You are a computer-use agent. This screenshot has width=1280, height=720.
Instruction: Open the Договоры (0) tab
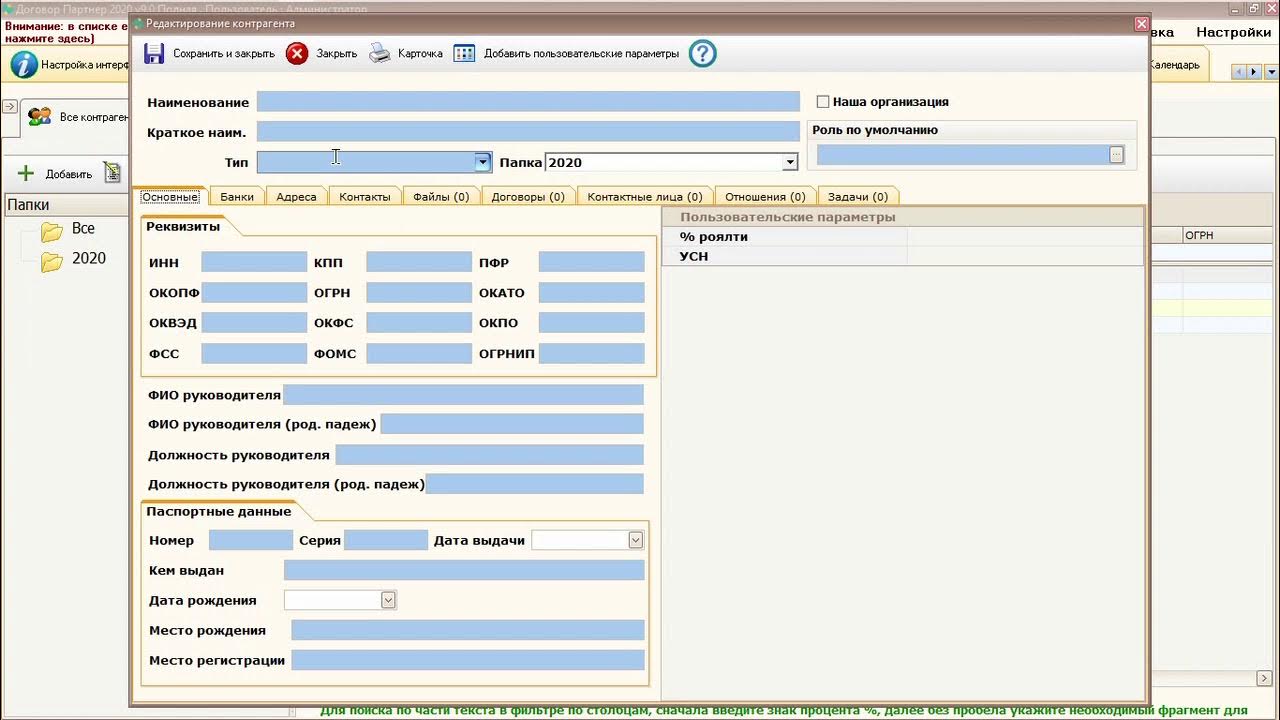coord(528,197)
